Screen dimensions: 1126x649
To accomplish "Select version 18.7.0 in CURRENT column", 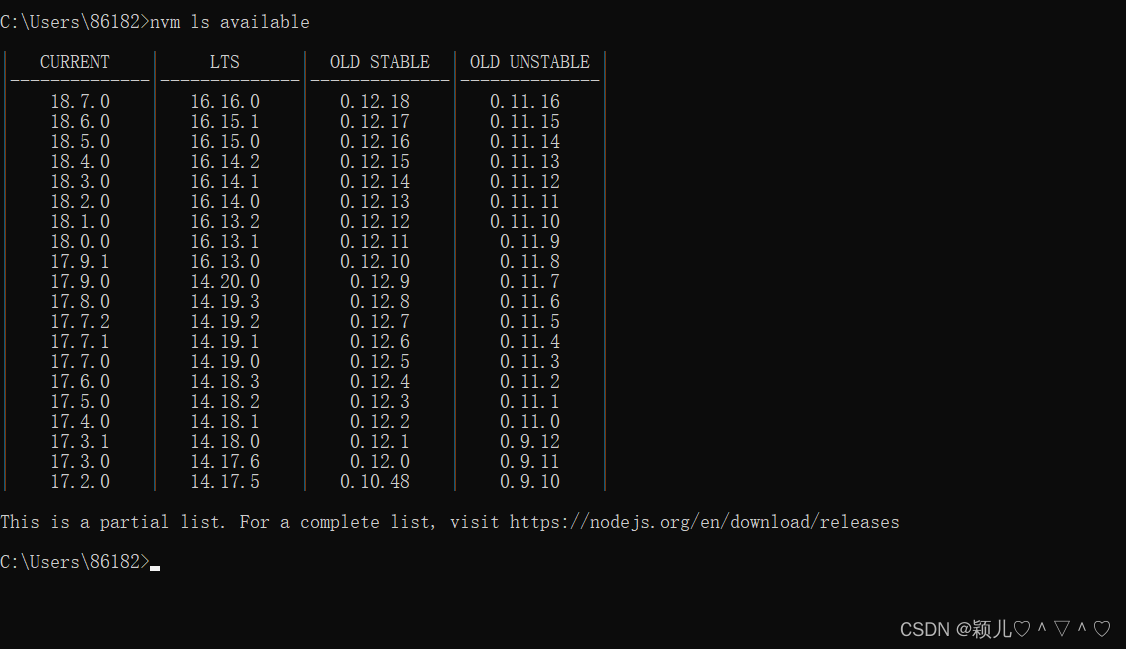I will (80, 102).
